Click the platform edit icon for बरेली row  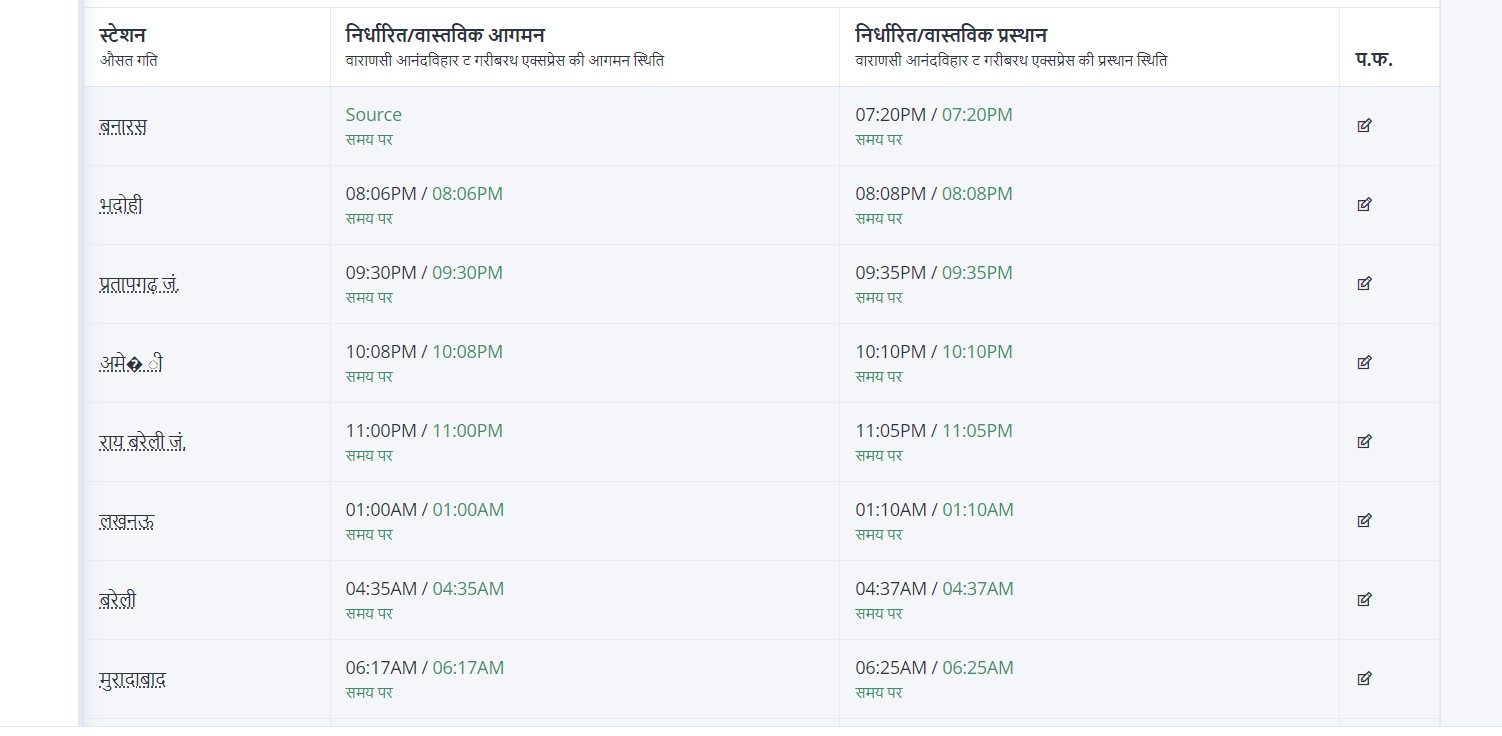click(x=1364, y=600)
